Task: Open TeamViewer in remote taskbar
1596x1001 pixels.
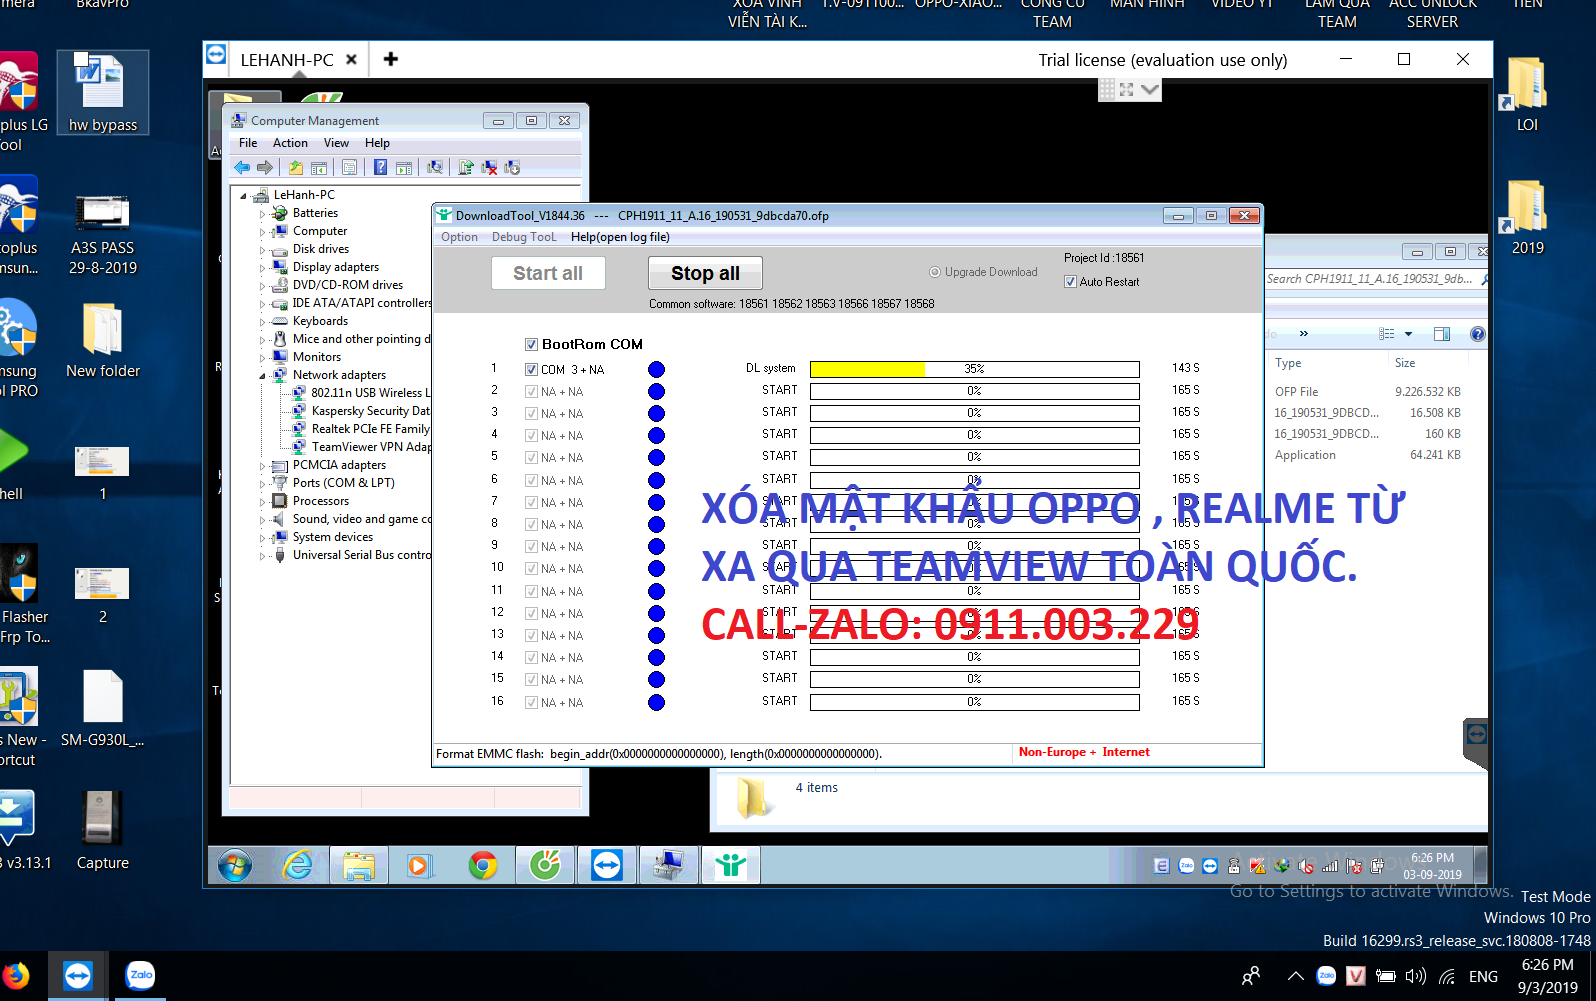Action: tap(607, 865)
